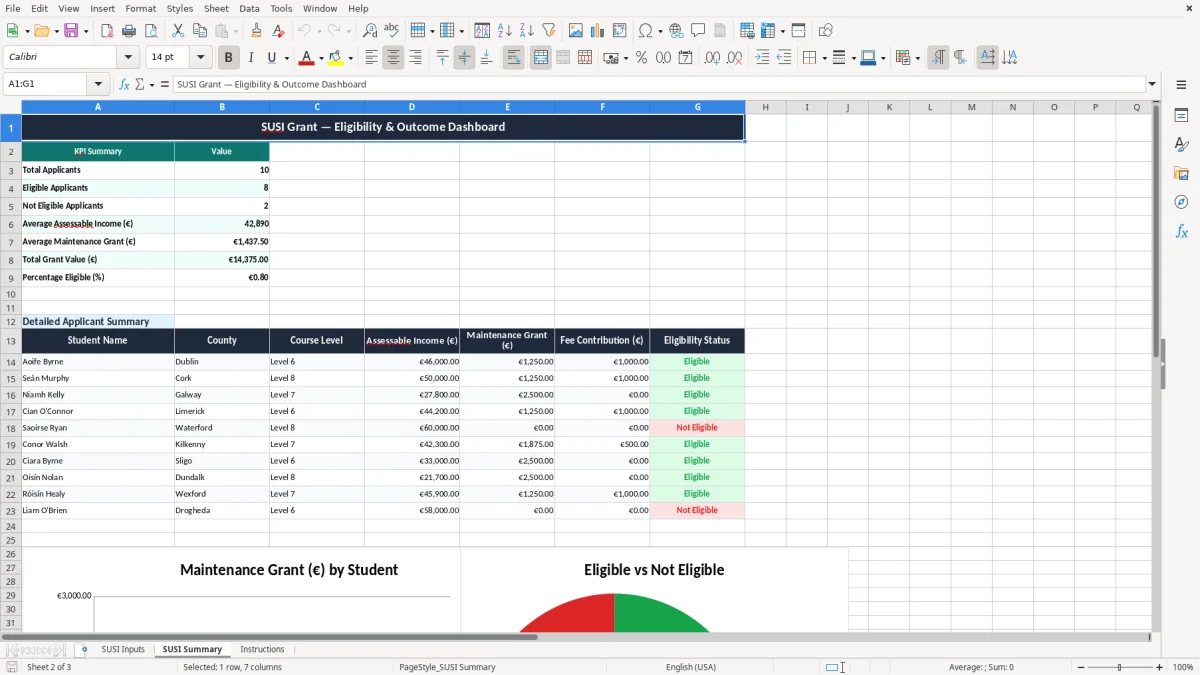Open the underline style dropdown arrow
The width and height of the screenshot is (1200, 675).
[285, 58]
